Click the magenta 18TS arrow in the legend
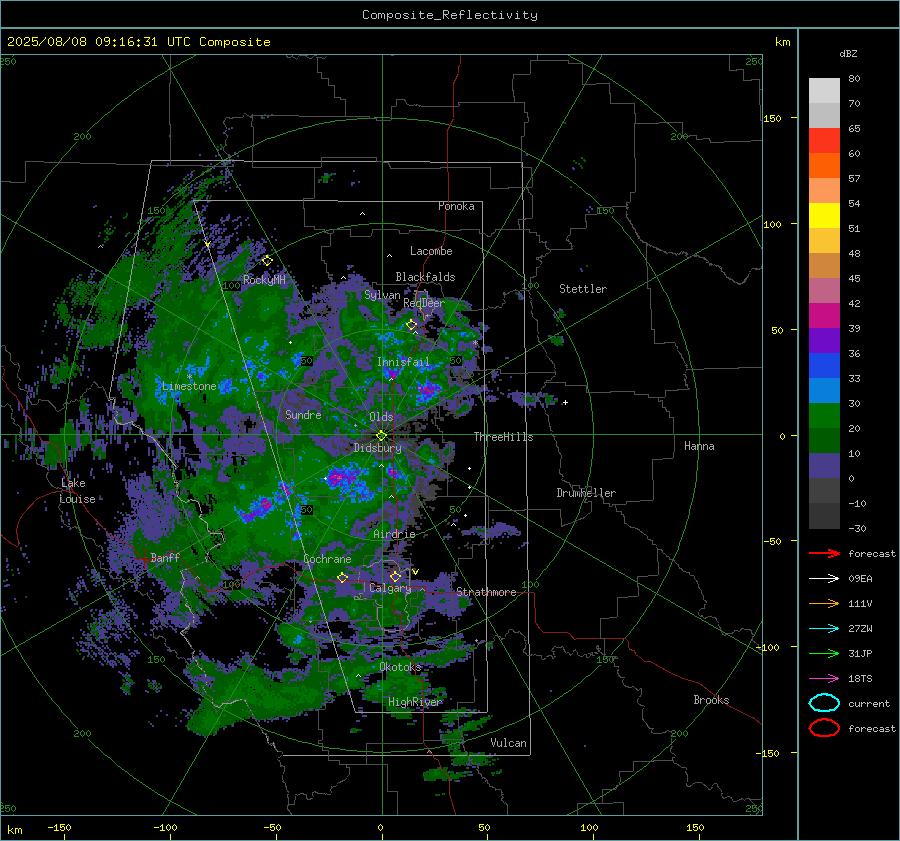Viewport: 900px width, 841px height. 824,679
